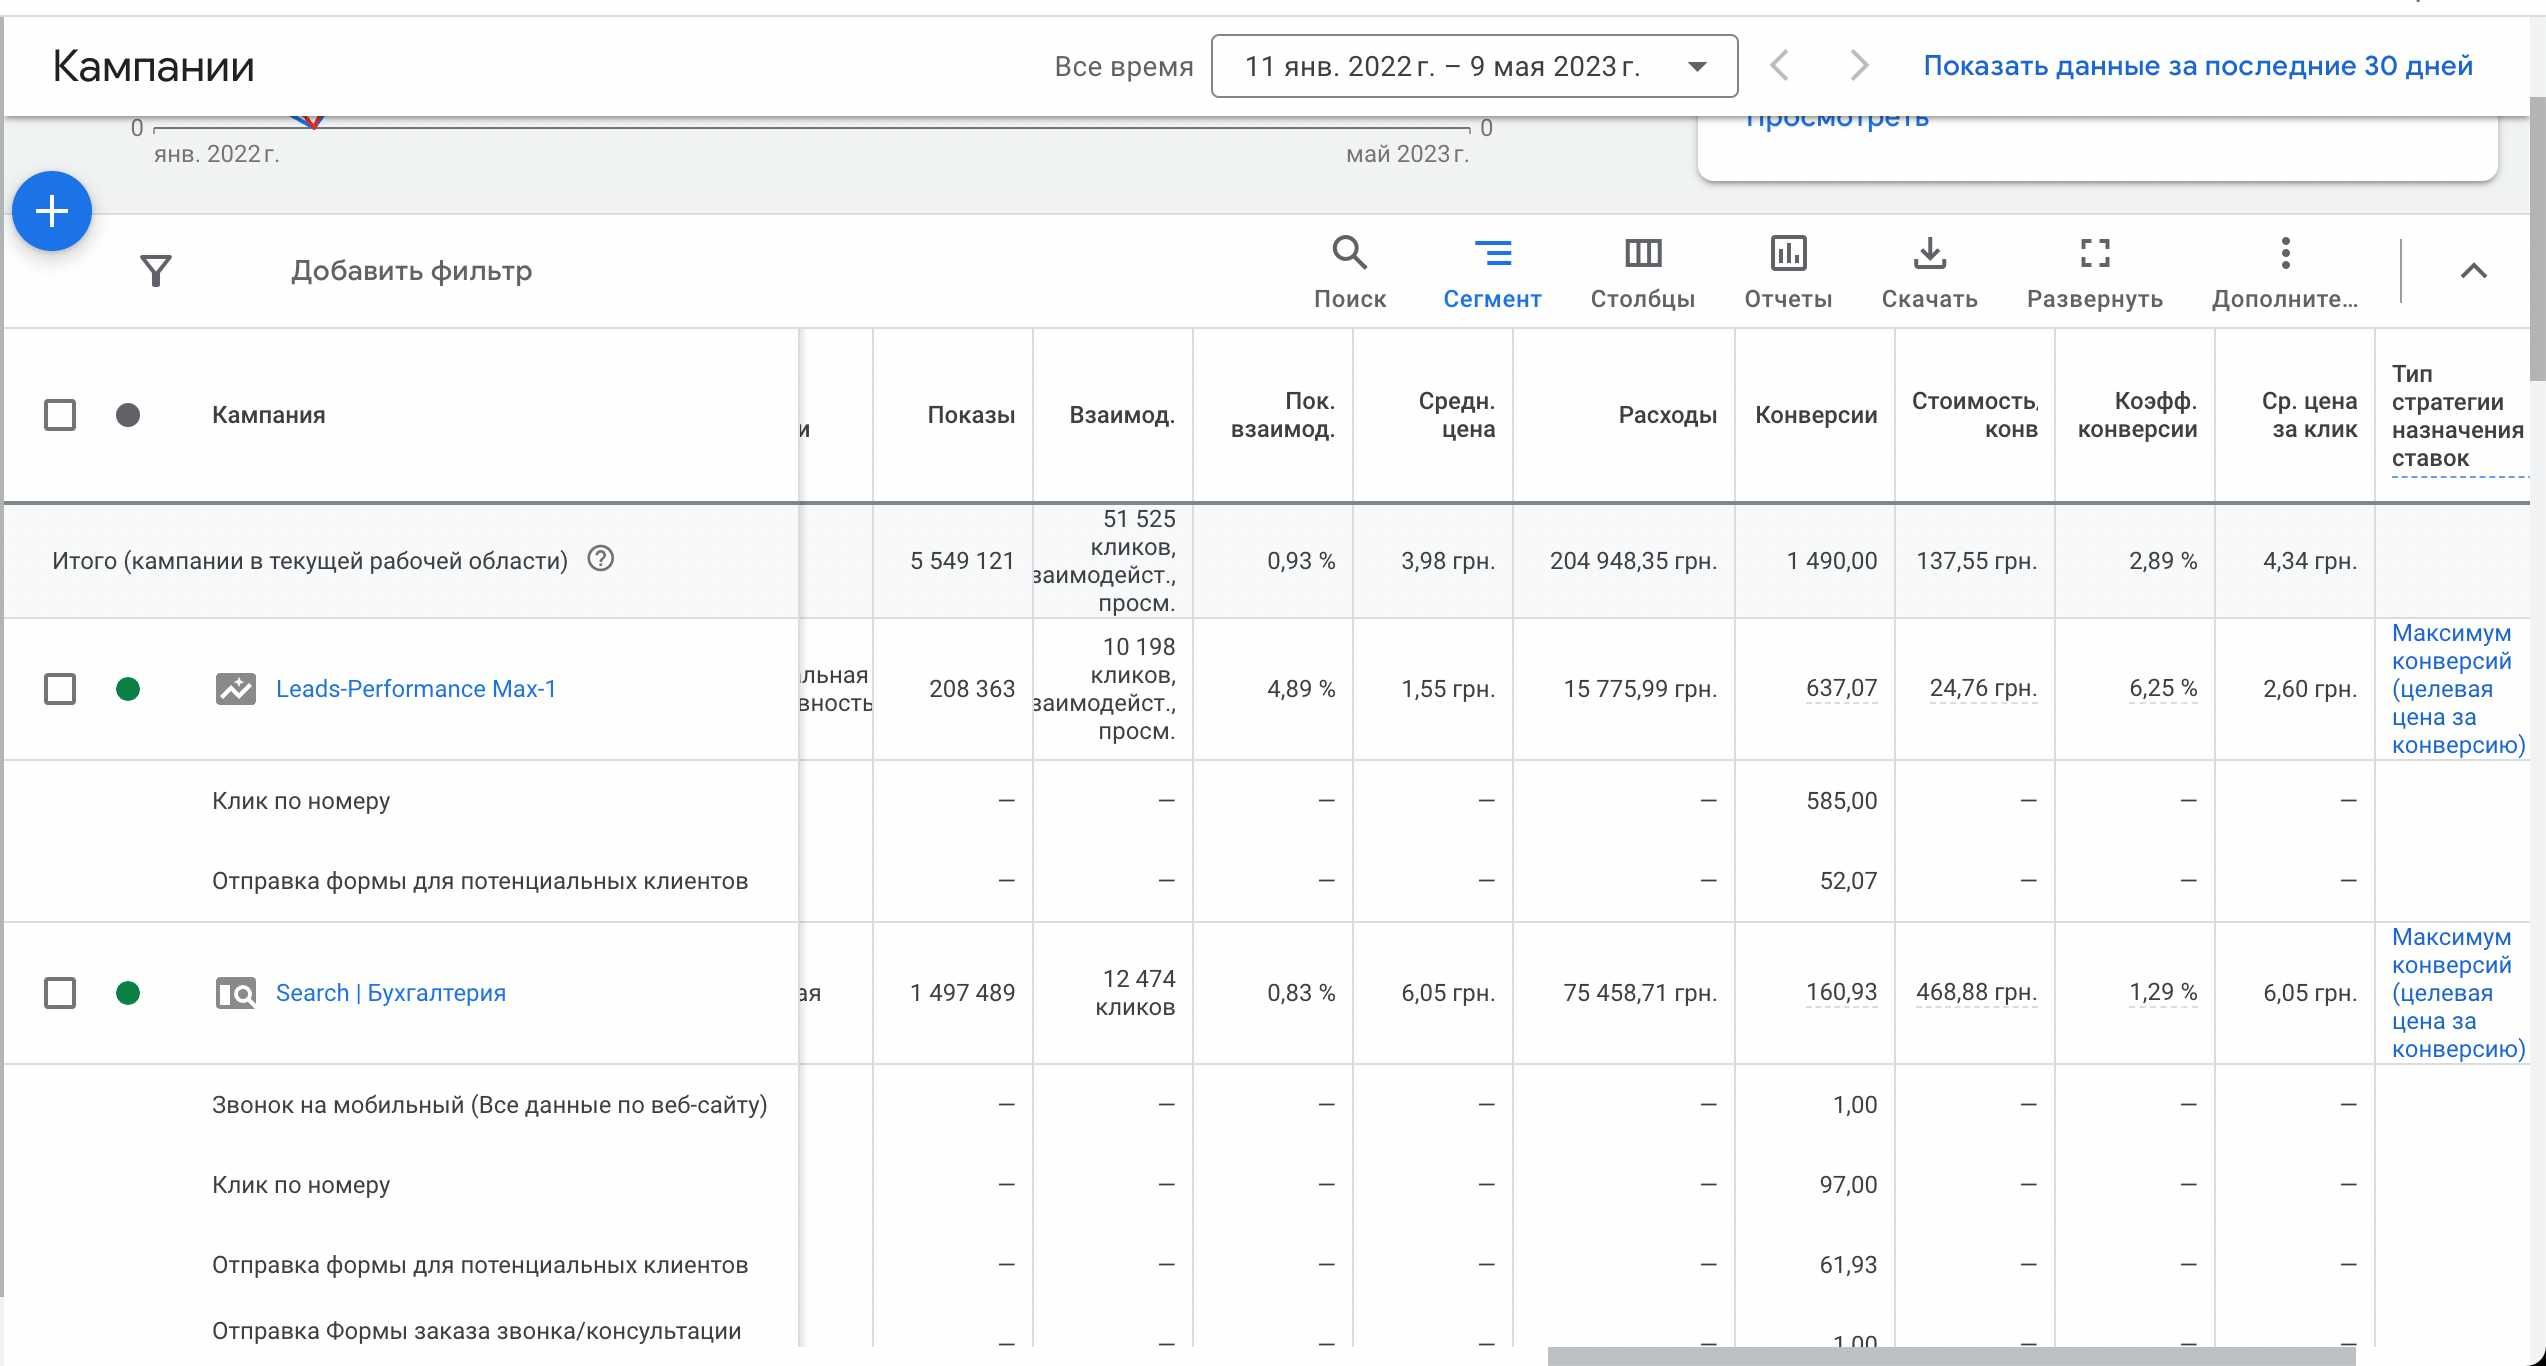Open the Дополнительно three-dot menu

click(x=2285, y=272)
